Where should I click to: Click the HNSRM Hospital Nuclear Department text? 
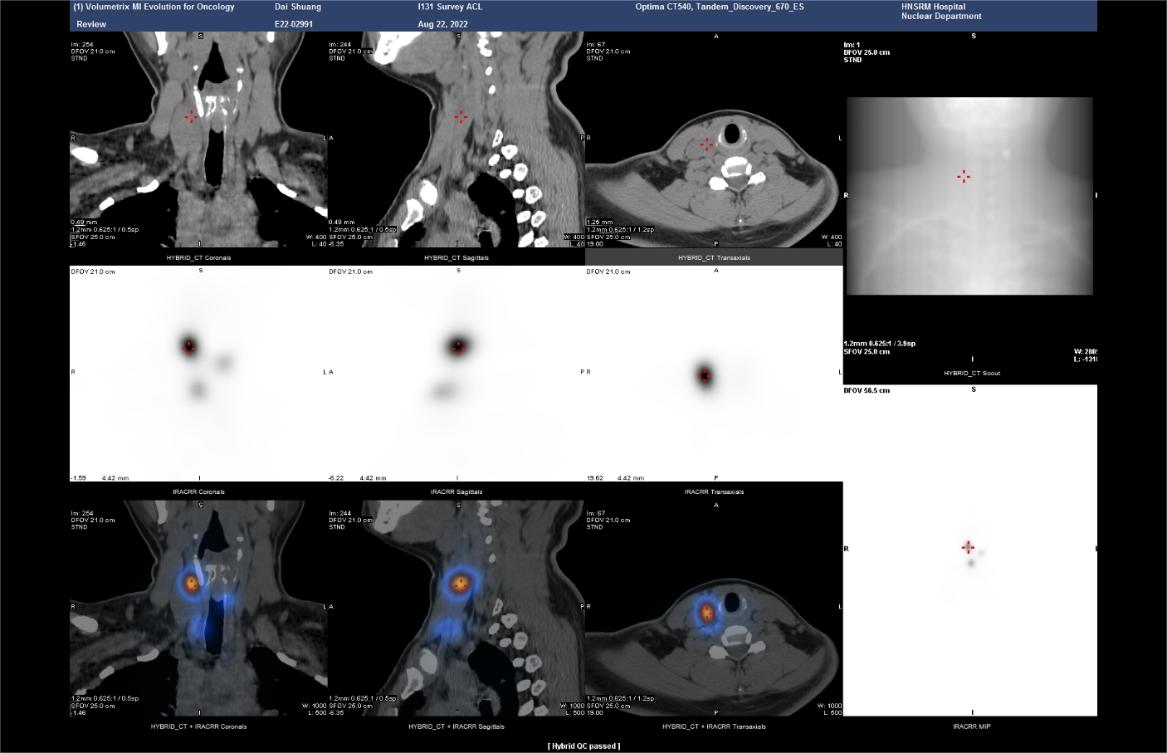[x=941, y=12]
